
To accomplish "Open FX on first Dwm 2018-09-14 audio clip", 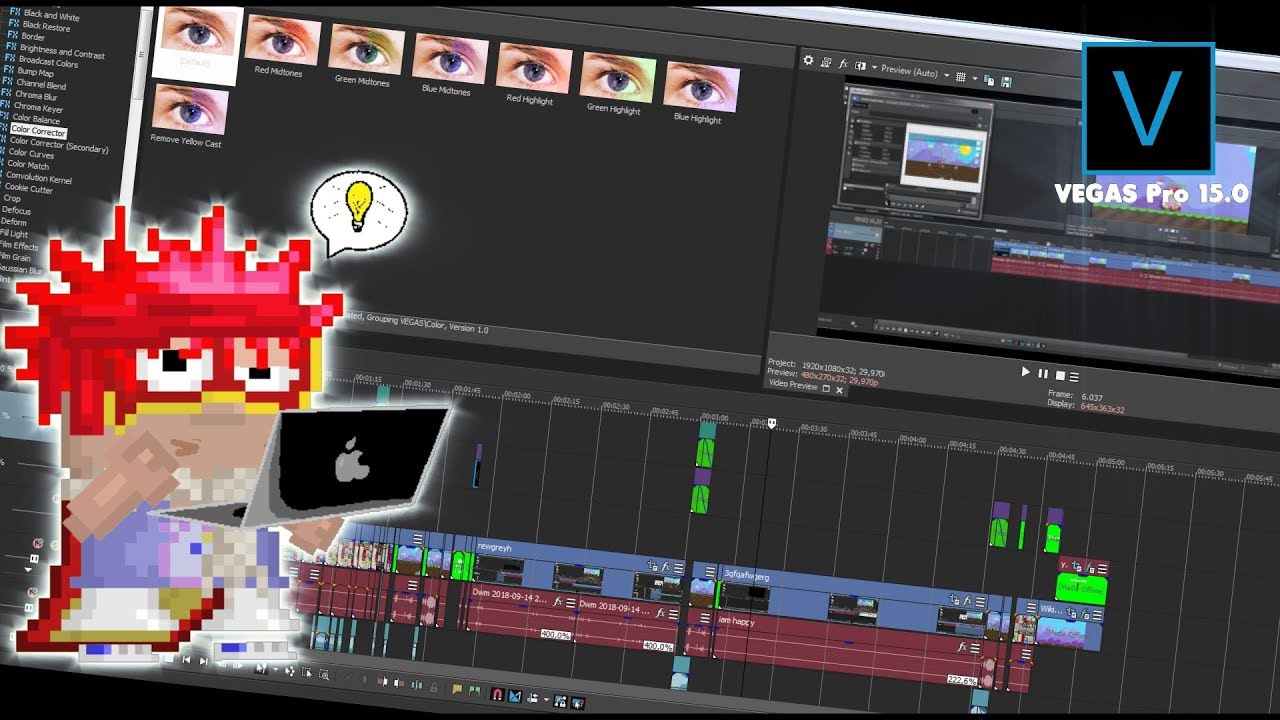I will coord(559,603).
